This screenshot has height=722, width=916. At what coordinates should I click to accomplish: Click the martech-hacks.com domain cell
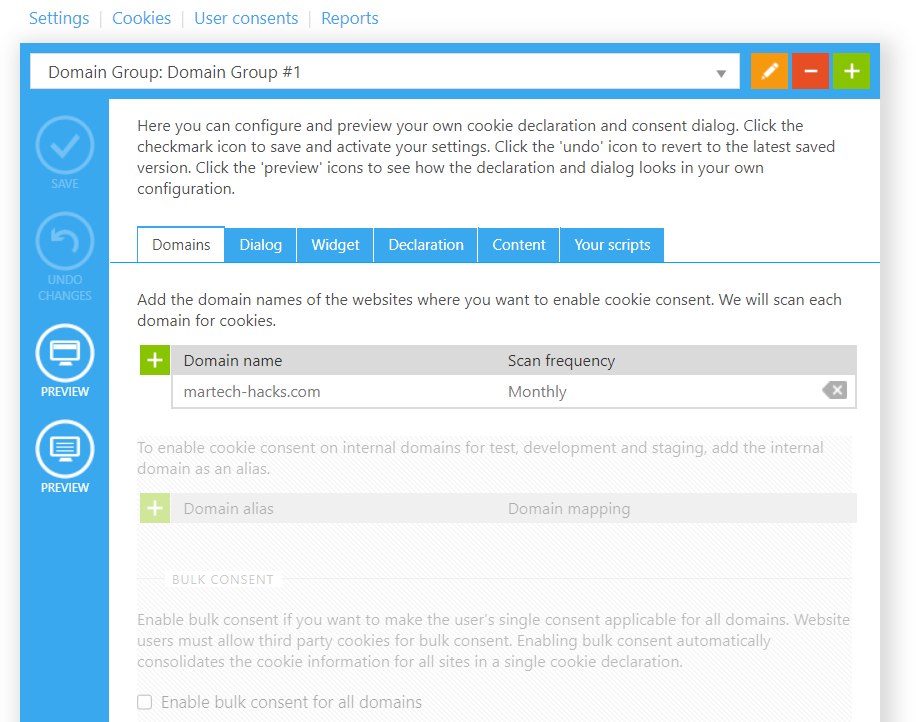coord(252,391)
